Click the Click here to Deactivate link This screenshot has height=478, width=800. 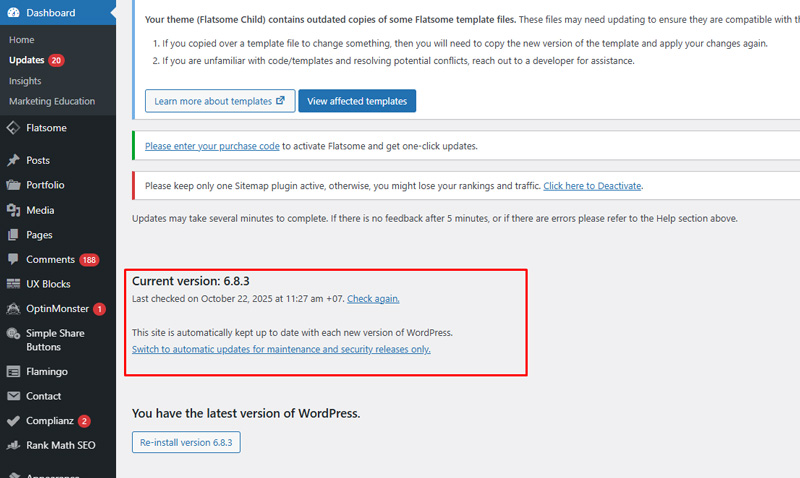(x=592, y=186)
